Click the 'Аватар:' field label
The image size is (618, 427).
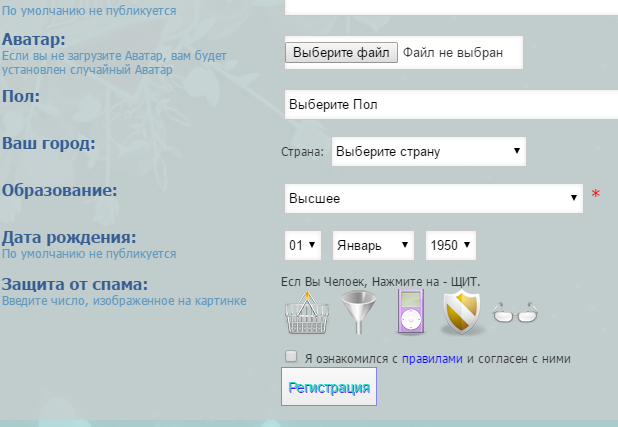coord(34,39)
